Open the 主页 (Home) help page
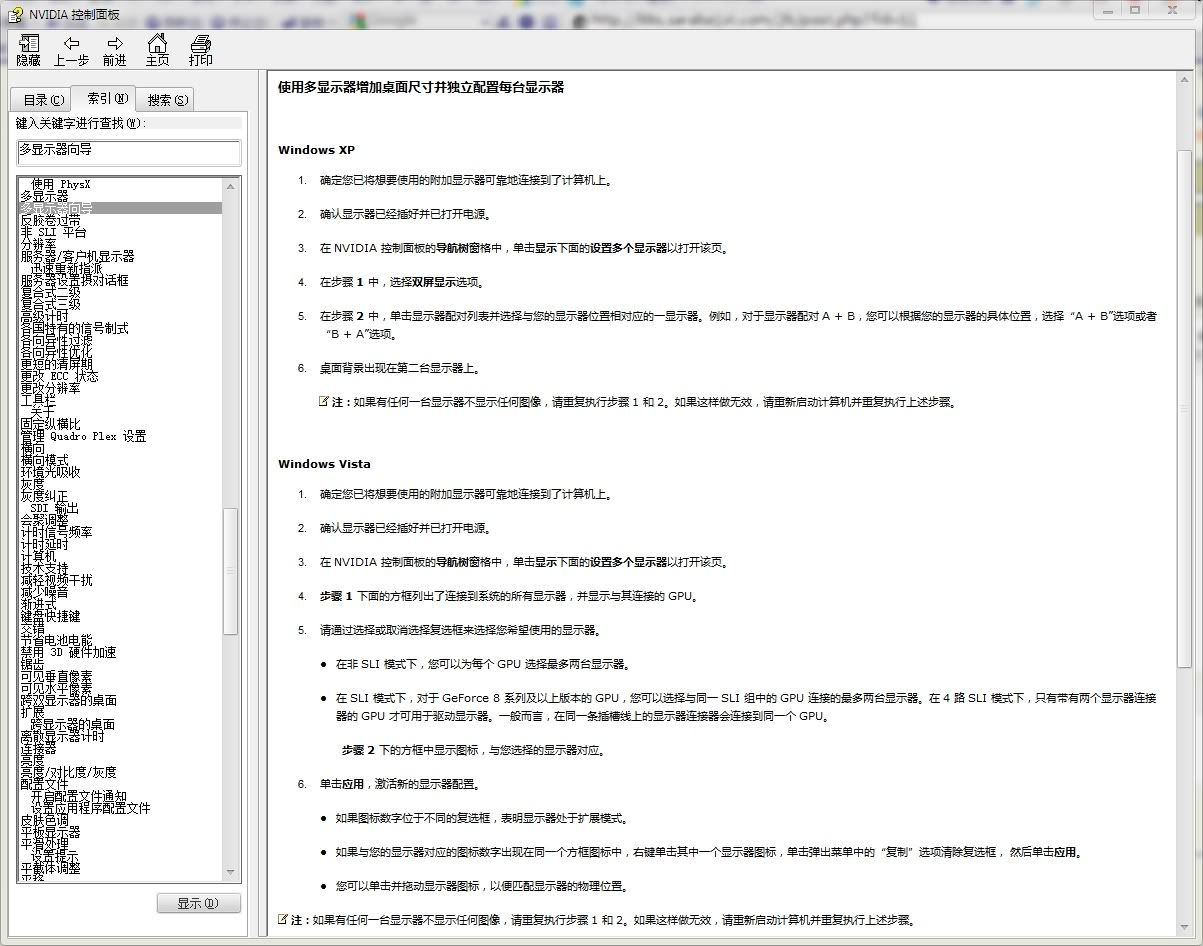 (x=157, y=51)
